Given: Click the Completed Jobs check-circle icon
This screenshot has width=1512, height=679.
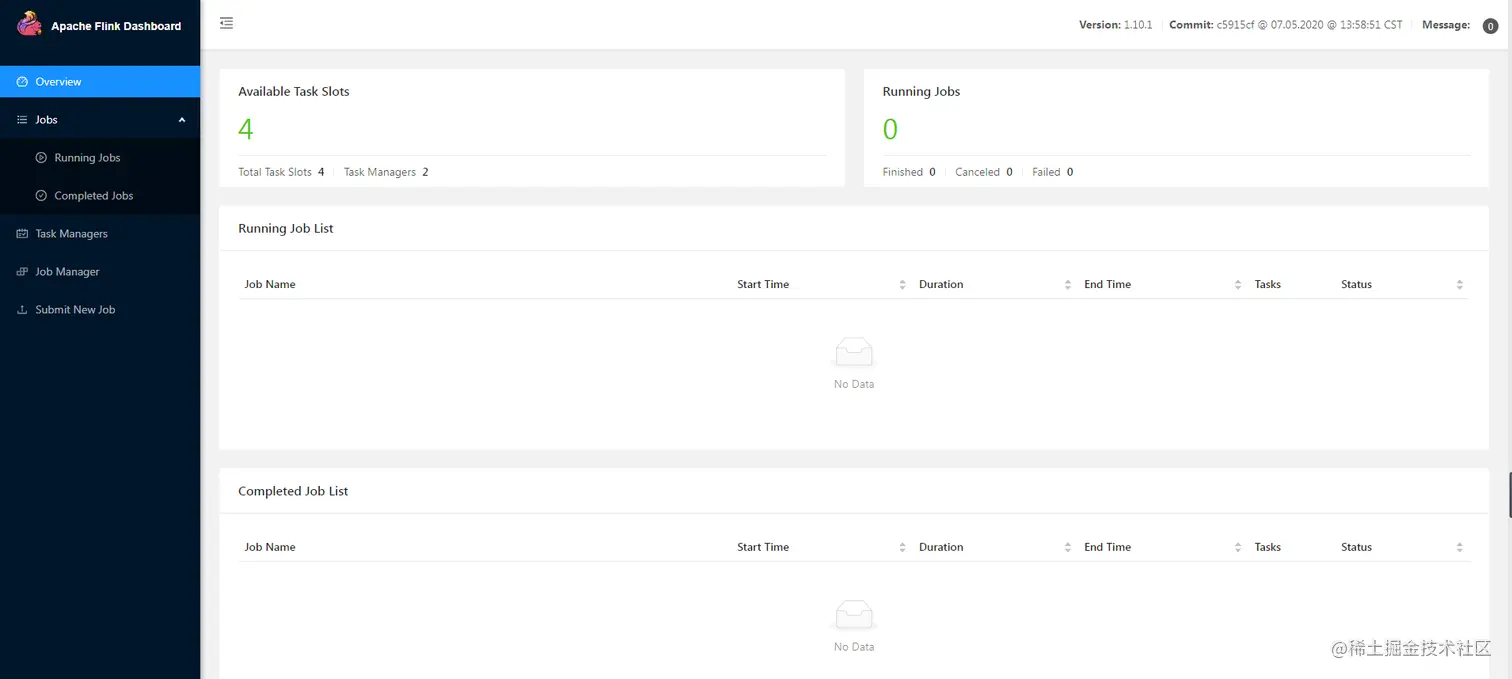Looking at the screenshot, I should [x=41, y=196].
